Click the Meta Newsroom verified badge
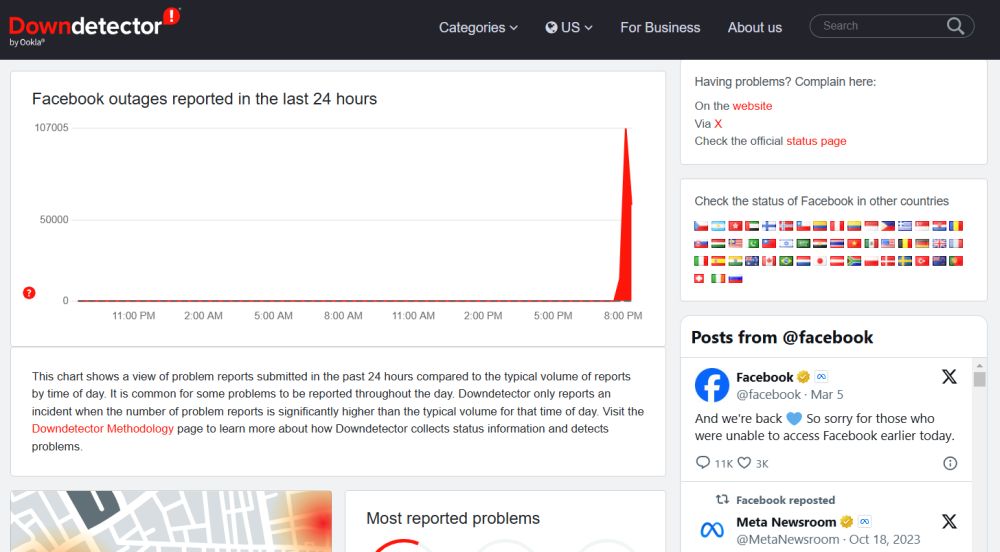This screenshot has width=1000, height=552. pos(847,522)
